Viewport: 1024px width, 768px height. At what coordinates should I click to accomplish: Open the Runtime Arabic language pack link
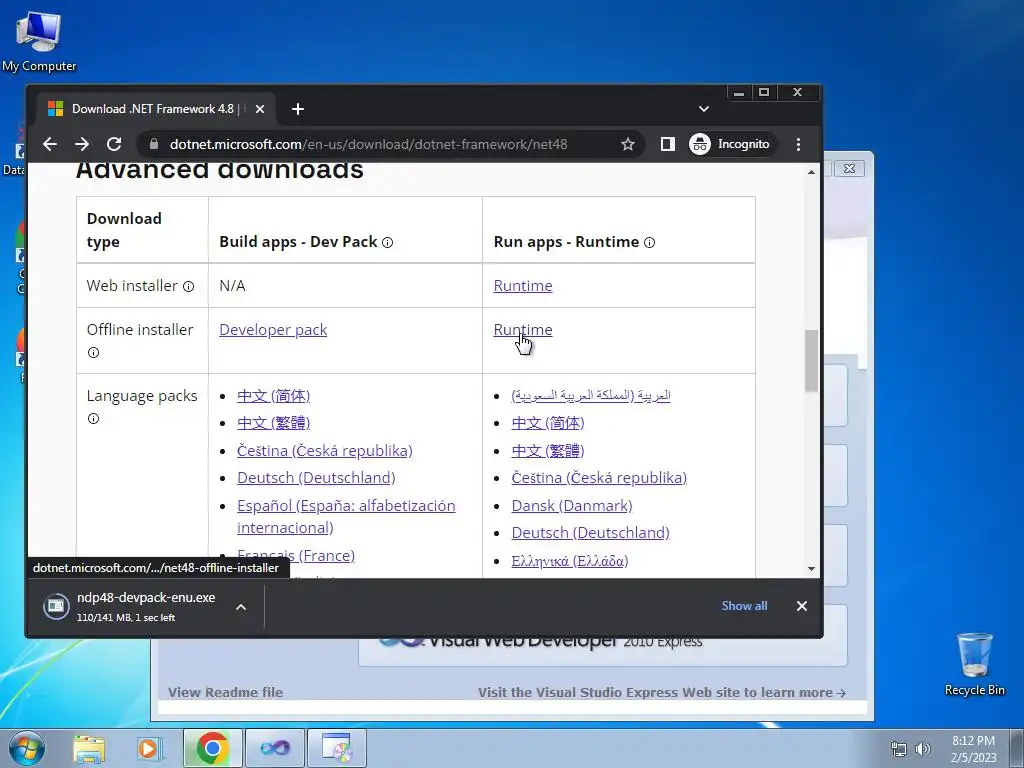(x=590, y=396)
